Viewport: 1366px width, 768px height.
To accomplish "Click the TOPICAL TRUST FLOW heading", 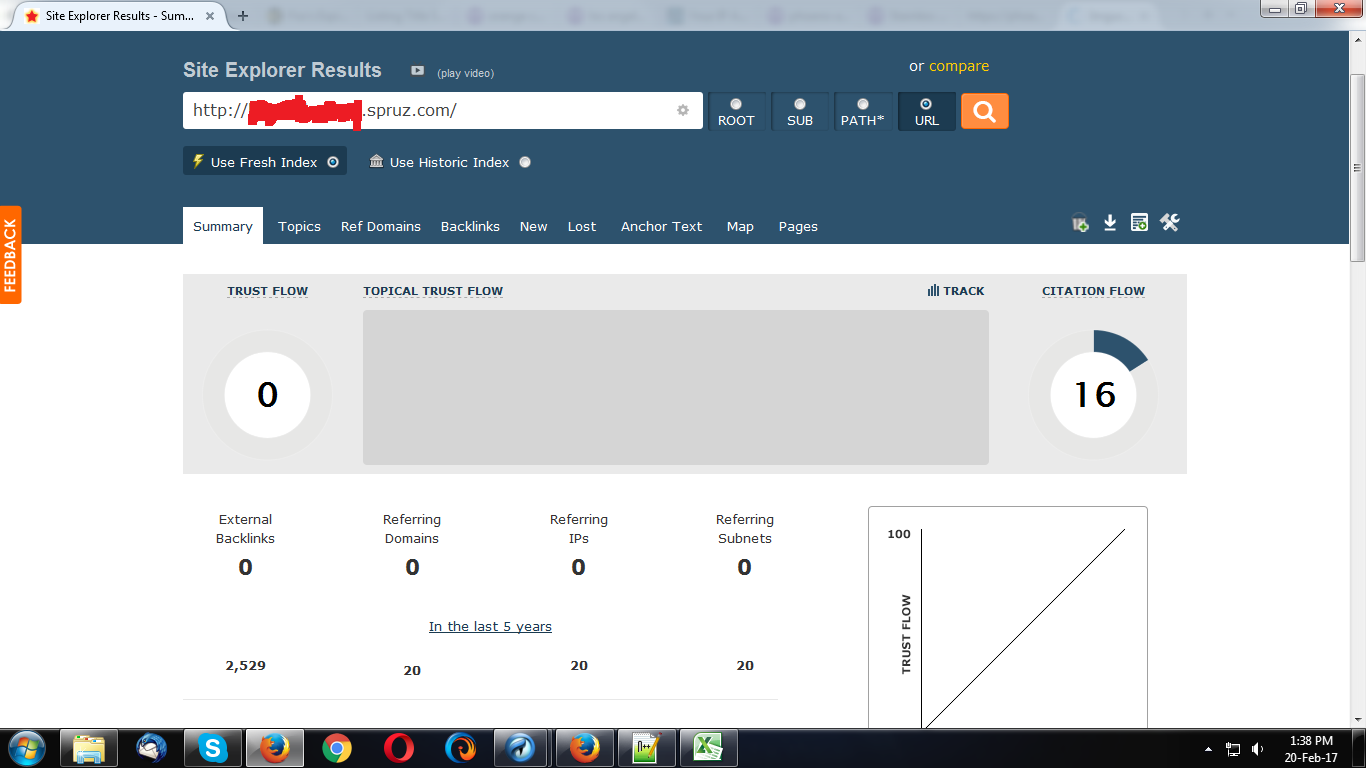I will tap(433, 291).
